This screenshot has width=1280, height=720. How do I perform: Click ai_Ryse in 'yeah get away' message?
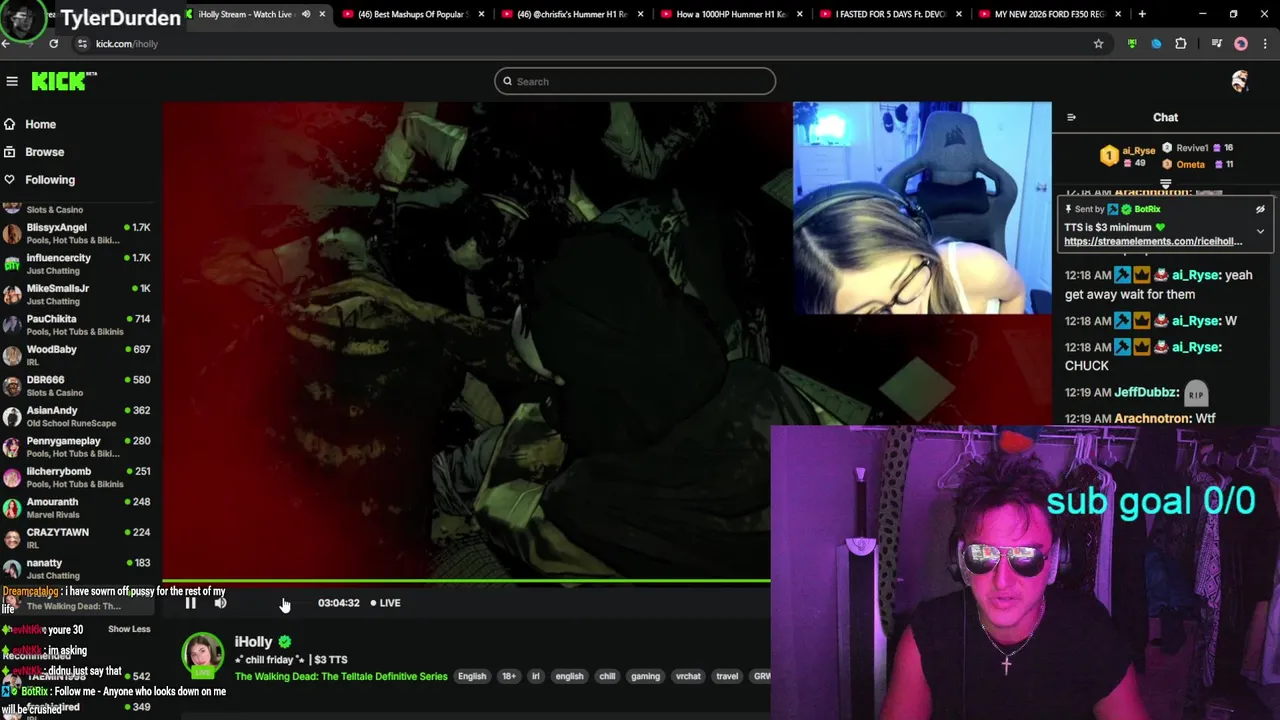pos(1195,275)
